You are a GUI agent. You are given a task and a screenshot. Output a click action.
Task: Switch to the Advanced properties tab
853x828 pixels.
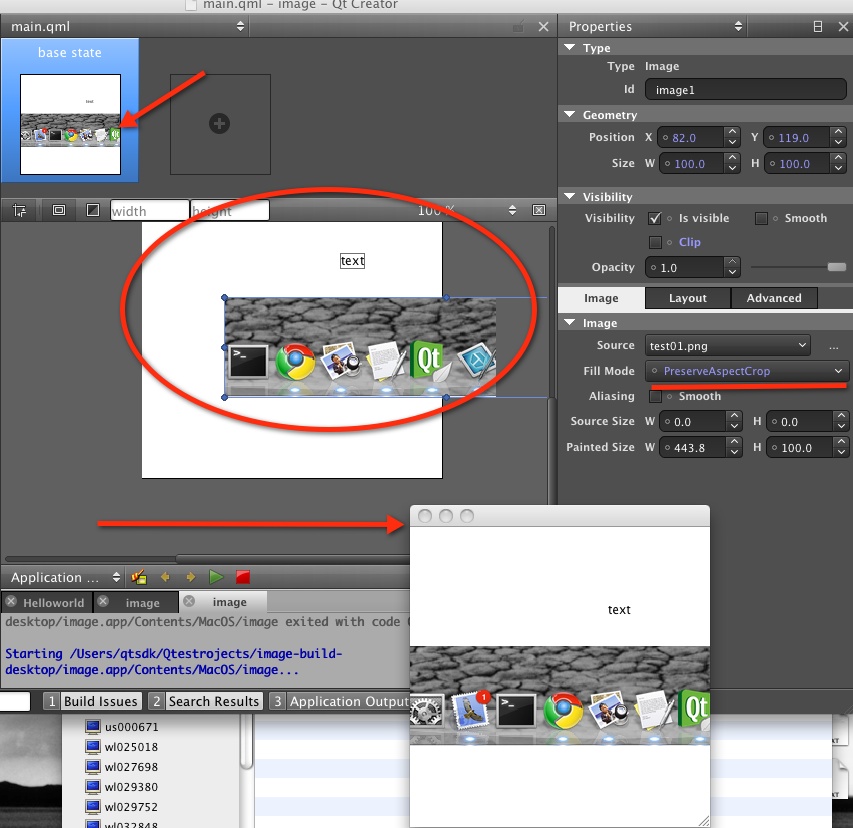774,298
